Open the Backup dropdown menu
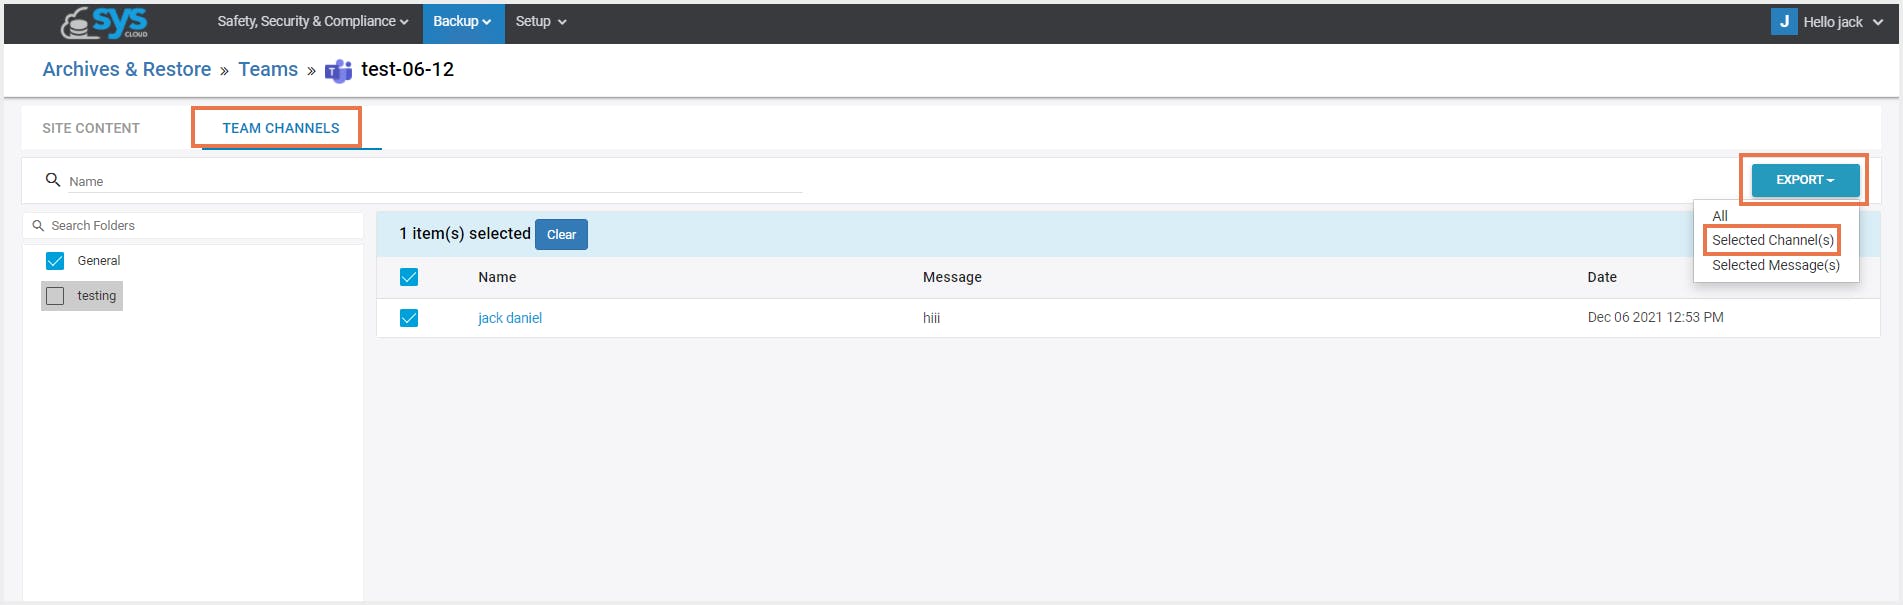The height and width of the screenshot is (605, 1903). coord(463,22)
